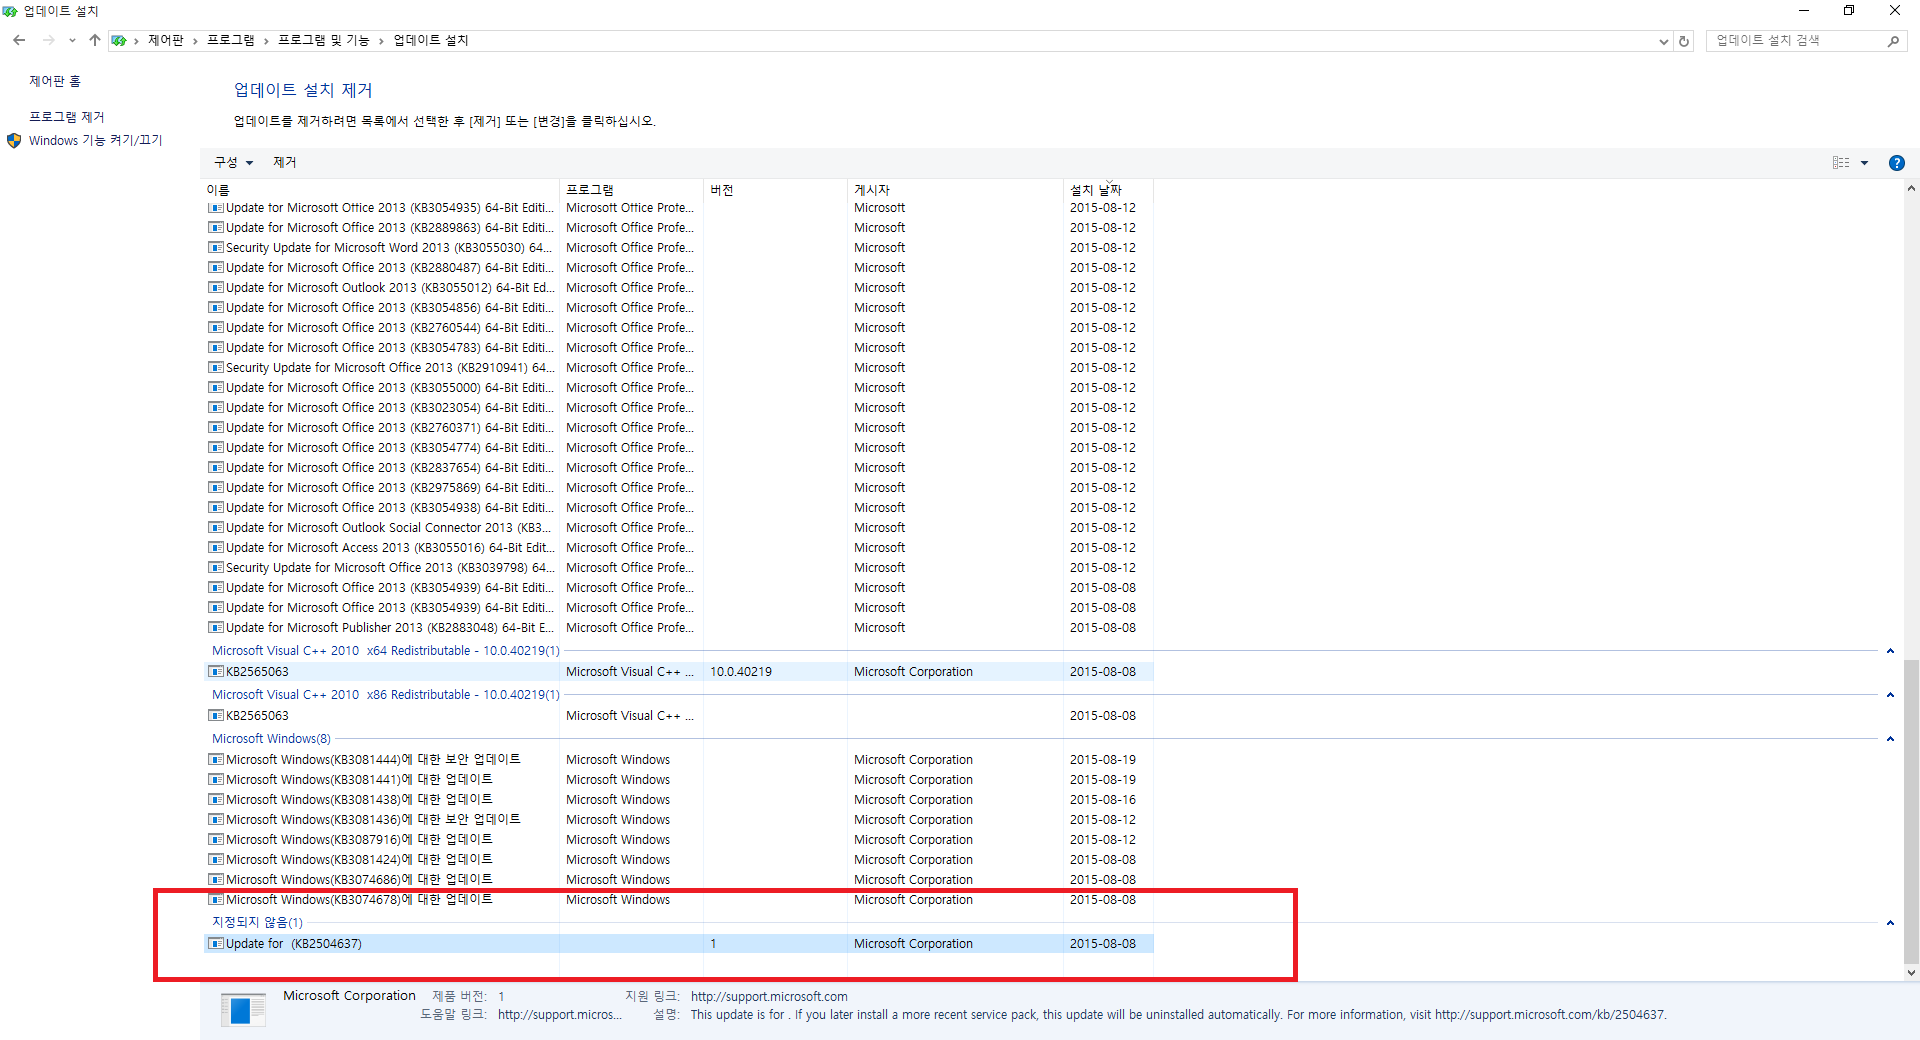
Task: Click the x64 KB2565063 row icon
Action: pos(215,672)
